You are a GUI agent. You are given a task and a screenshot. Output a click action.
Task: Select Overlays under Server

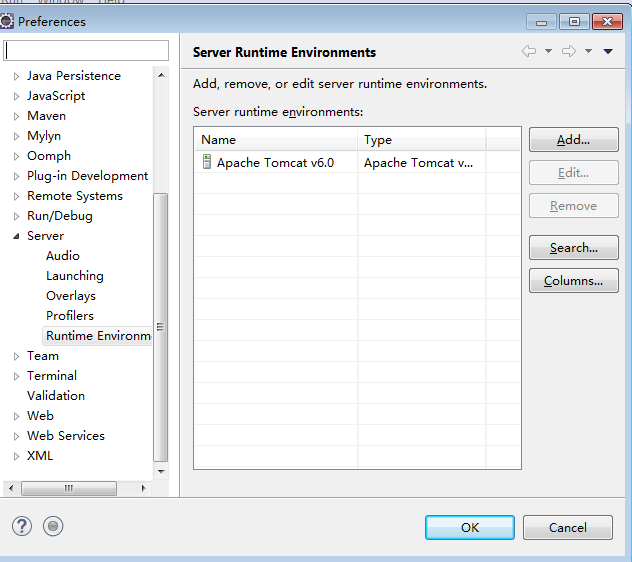click(71, 296)
